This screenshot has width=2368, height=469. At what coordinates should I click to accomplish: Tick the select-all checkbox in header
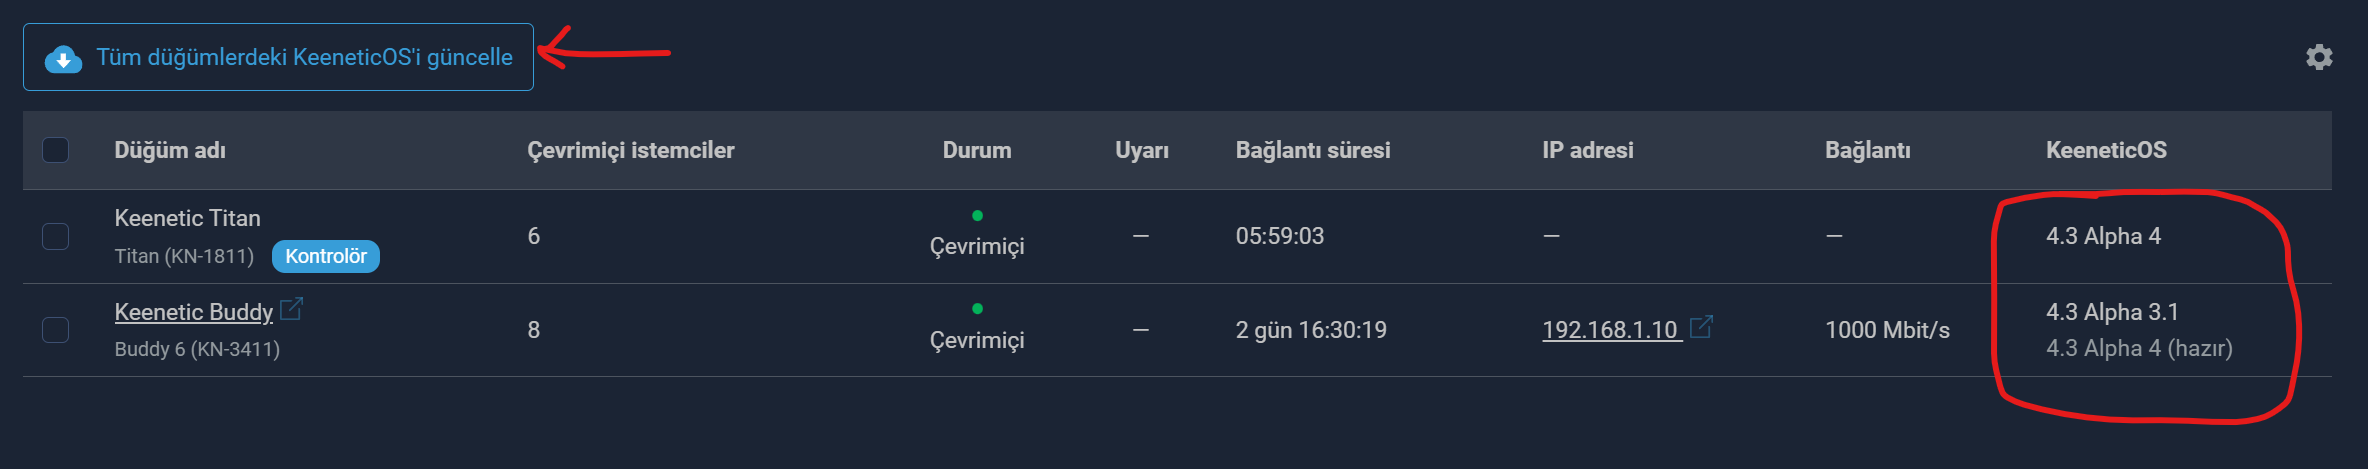(x=56, y=150)
